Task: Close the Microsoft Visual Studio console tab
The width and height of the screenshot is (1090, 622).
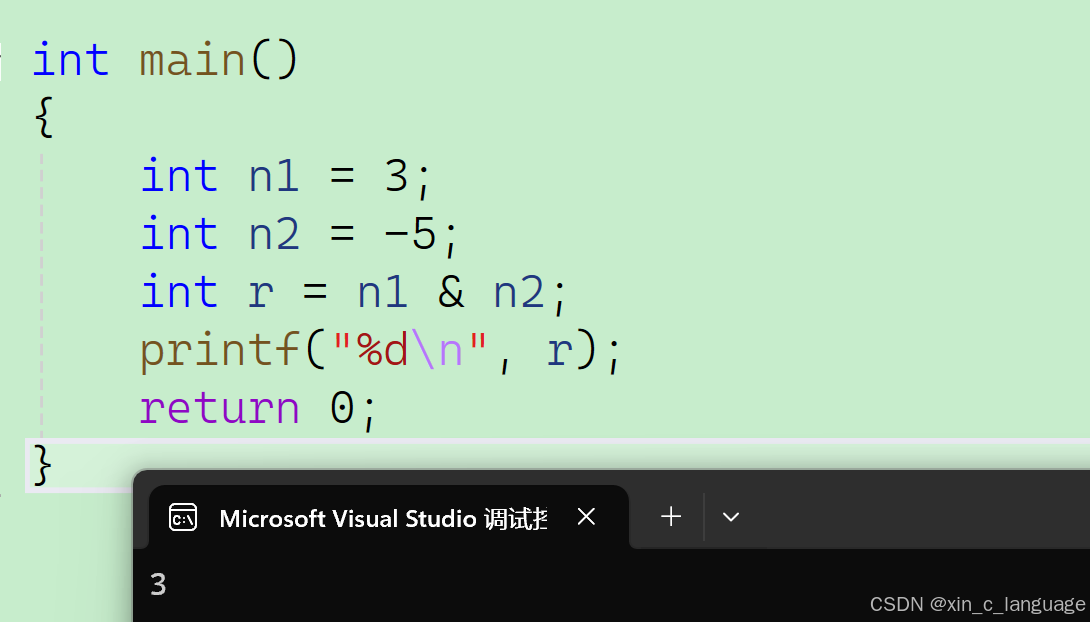Action: [586, 516]
